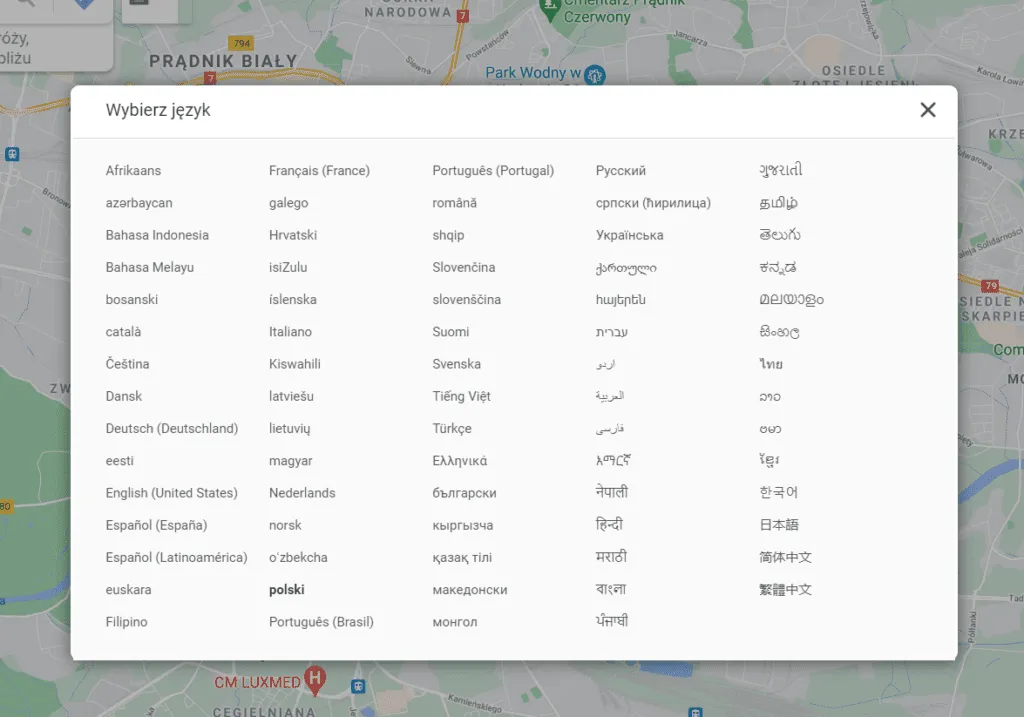Click the 79 road shield on the right
The height and width of the screenshot is (717, 1024).
click(990, 286)
